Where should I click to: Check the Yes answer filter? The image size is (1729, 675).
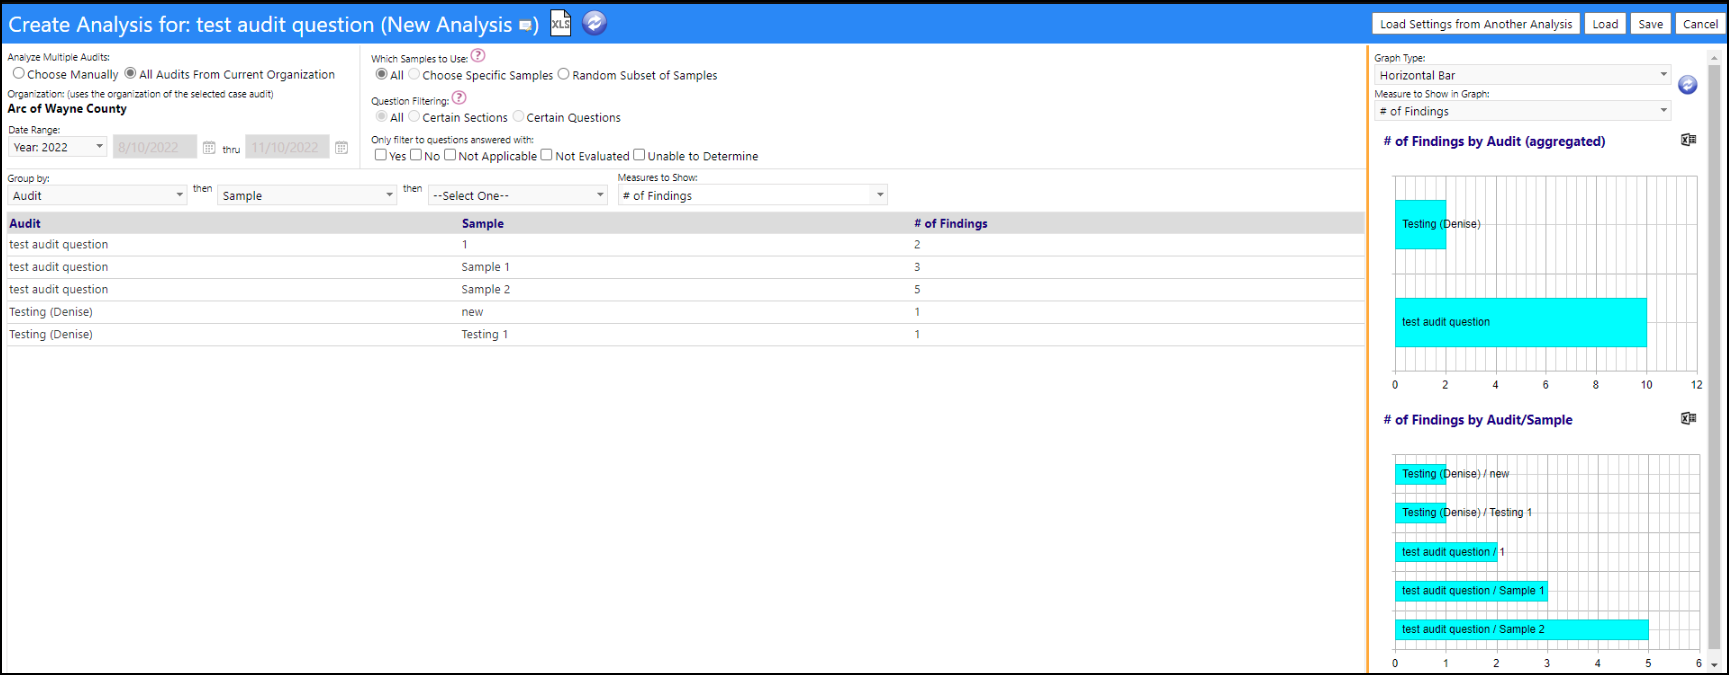pyautogui.click(x=380, y=155)
